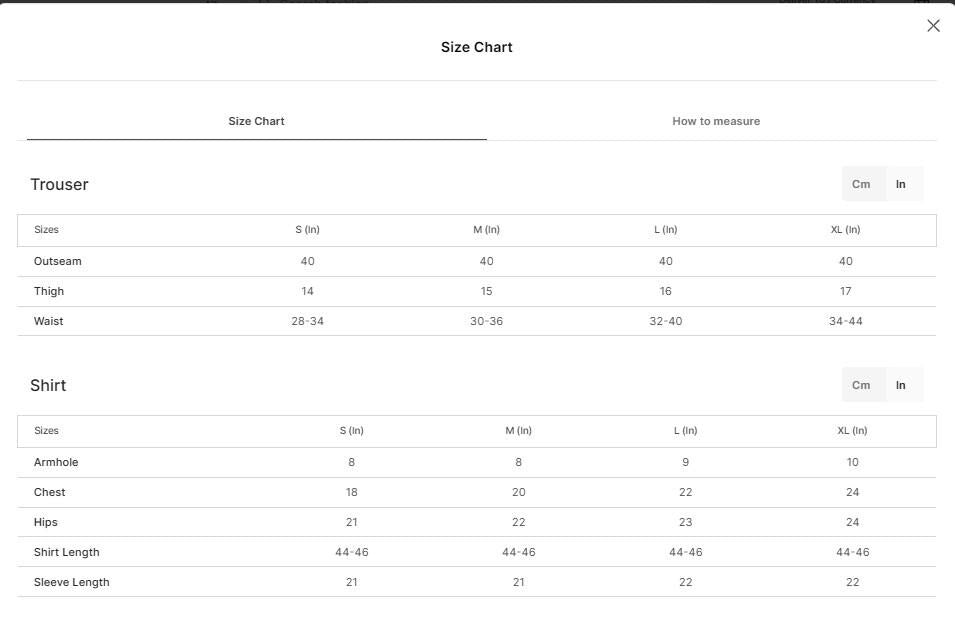The image size is (955, 644).
Task: Close the Size Chart dialog
Action: [933, 26]
